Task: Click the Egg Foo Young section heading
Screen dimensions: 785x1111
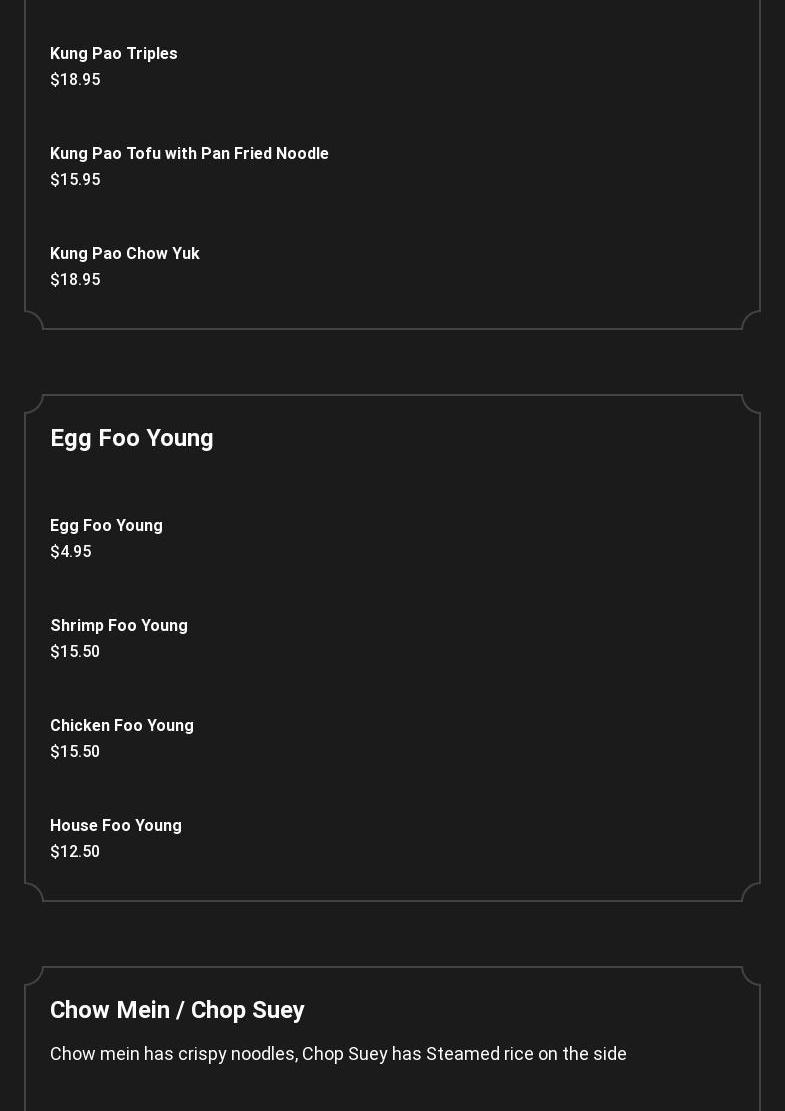Action: click(x=132, y=439)
